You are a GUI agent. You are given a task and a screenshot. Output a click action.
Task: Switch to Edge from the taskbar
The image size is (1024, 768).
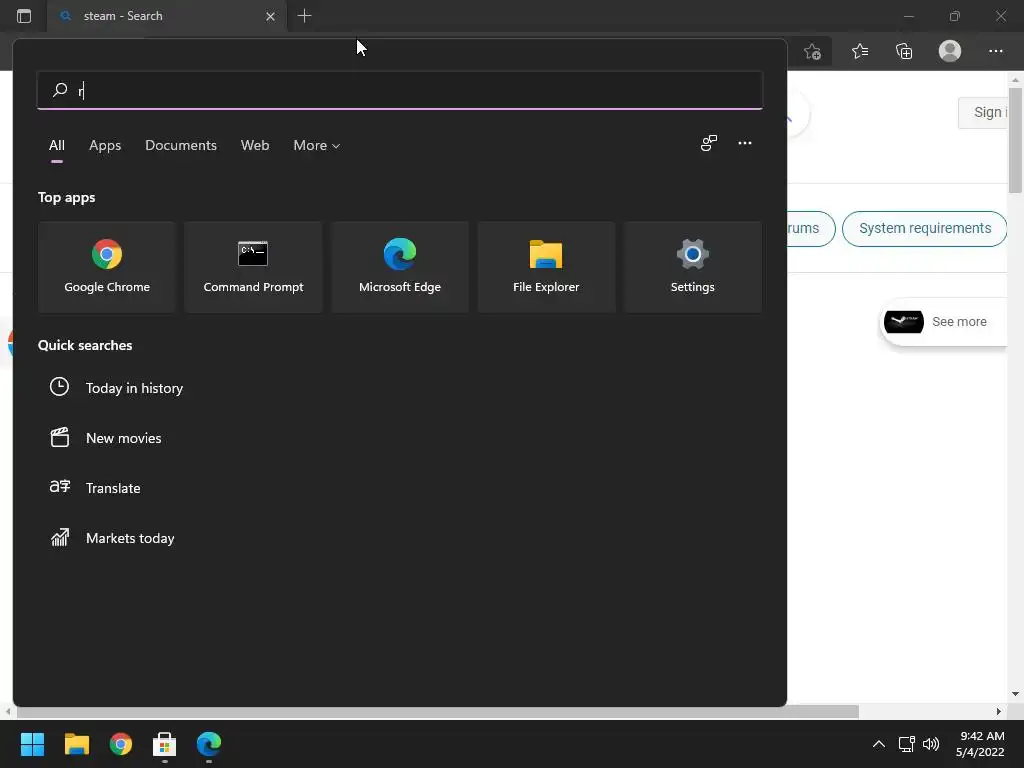209,744
